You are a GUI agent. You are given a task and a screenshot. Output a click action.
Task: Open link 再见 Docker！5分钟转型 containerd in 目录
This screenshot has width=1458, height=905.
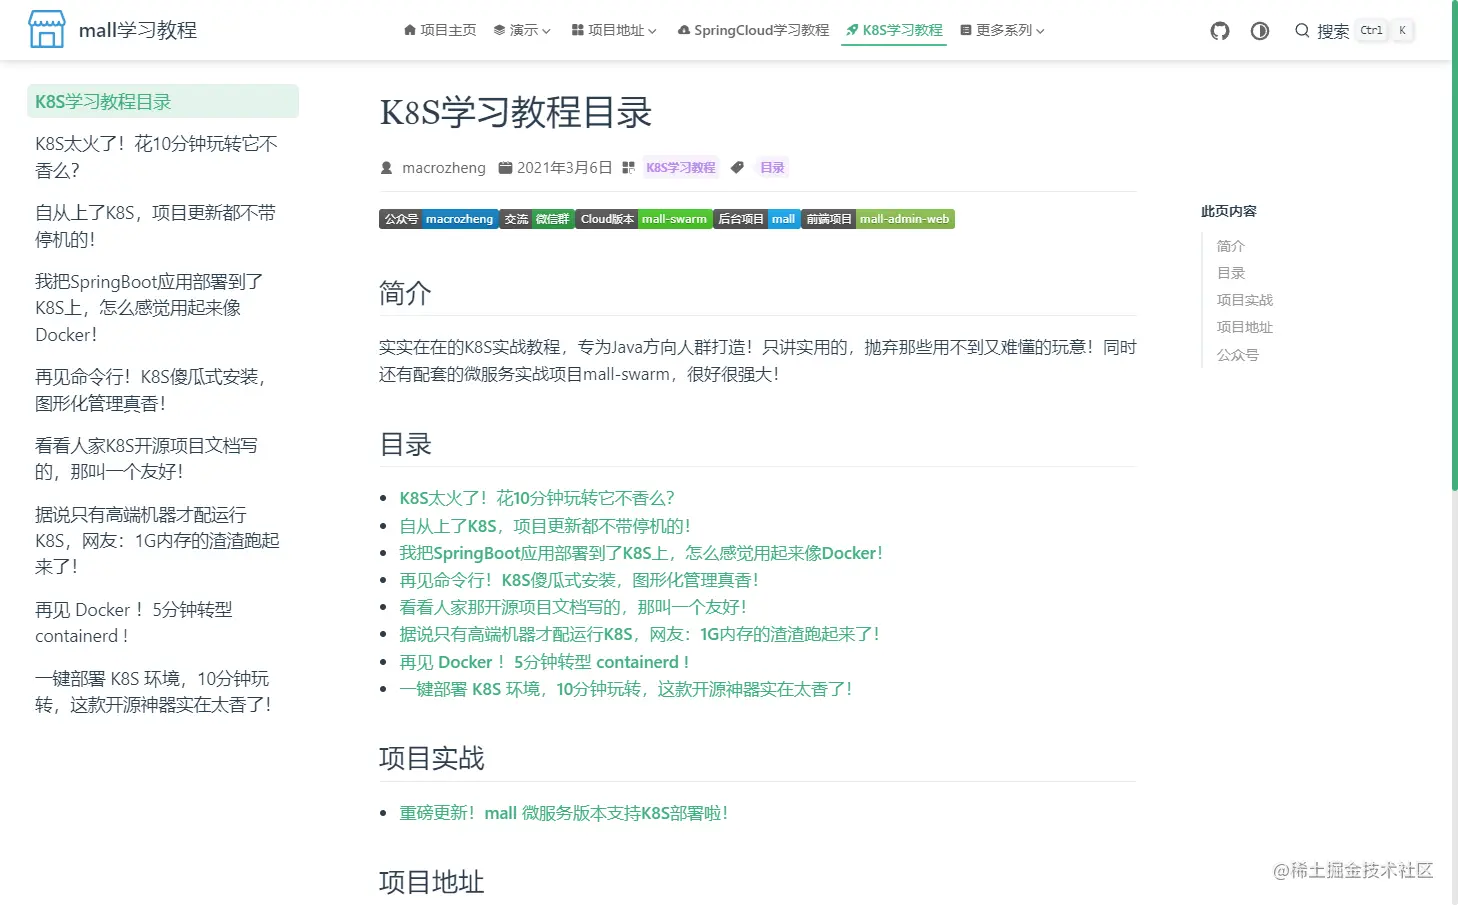coord(544,662)
